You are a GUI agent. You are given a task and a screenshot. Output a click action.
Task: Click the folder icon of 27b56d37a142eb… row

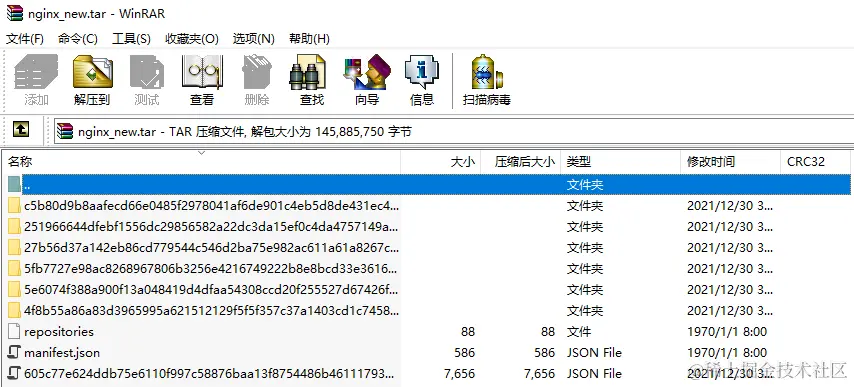pyautogui.click(x=15, y=248)
